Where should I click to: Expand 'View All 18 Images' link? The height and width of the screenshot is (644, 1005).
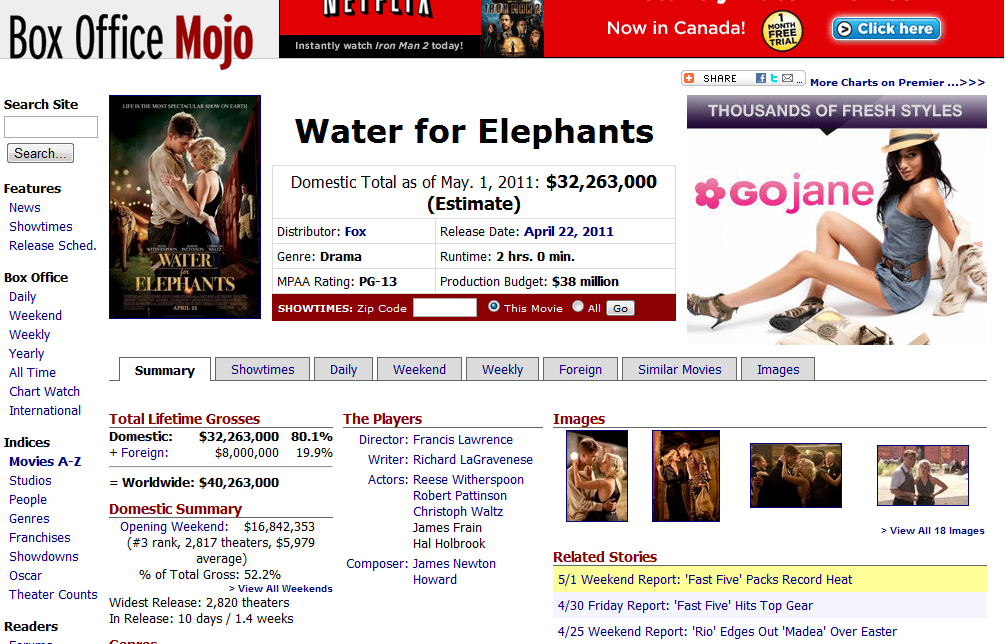pos(932,531)
